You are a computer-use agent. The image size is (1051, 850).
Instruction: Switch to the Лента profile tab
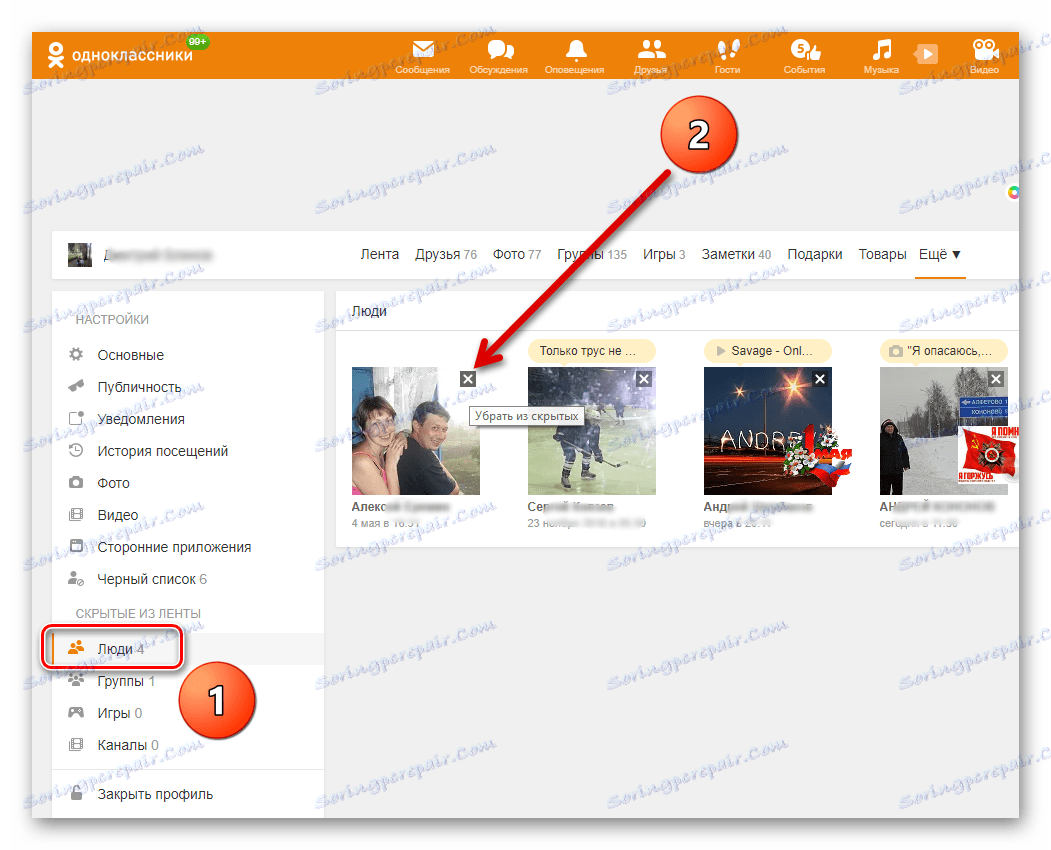(x=379, y=255)
